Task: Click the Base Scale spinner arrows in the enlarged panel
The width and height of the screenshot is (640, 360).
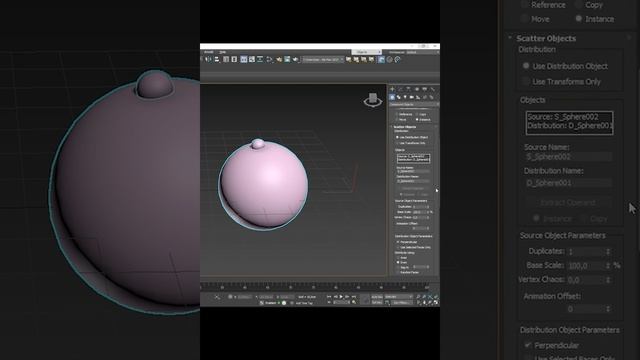Action: click(608, 266)
